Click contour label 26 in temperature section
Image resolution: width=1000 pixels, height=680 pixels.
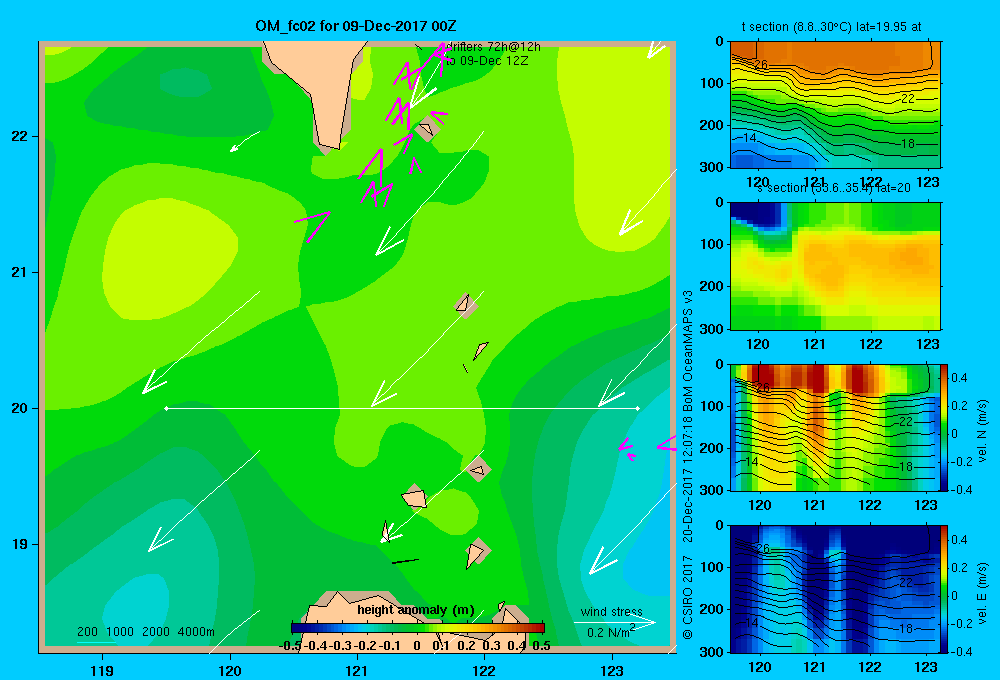(760, 64)
